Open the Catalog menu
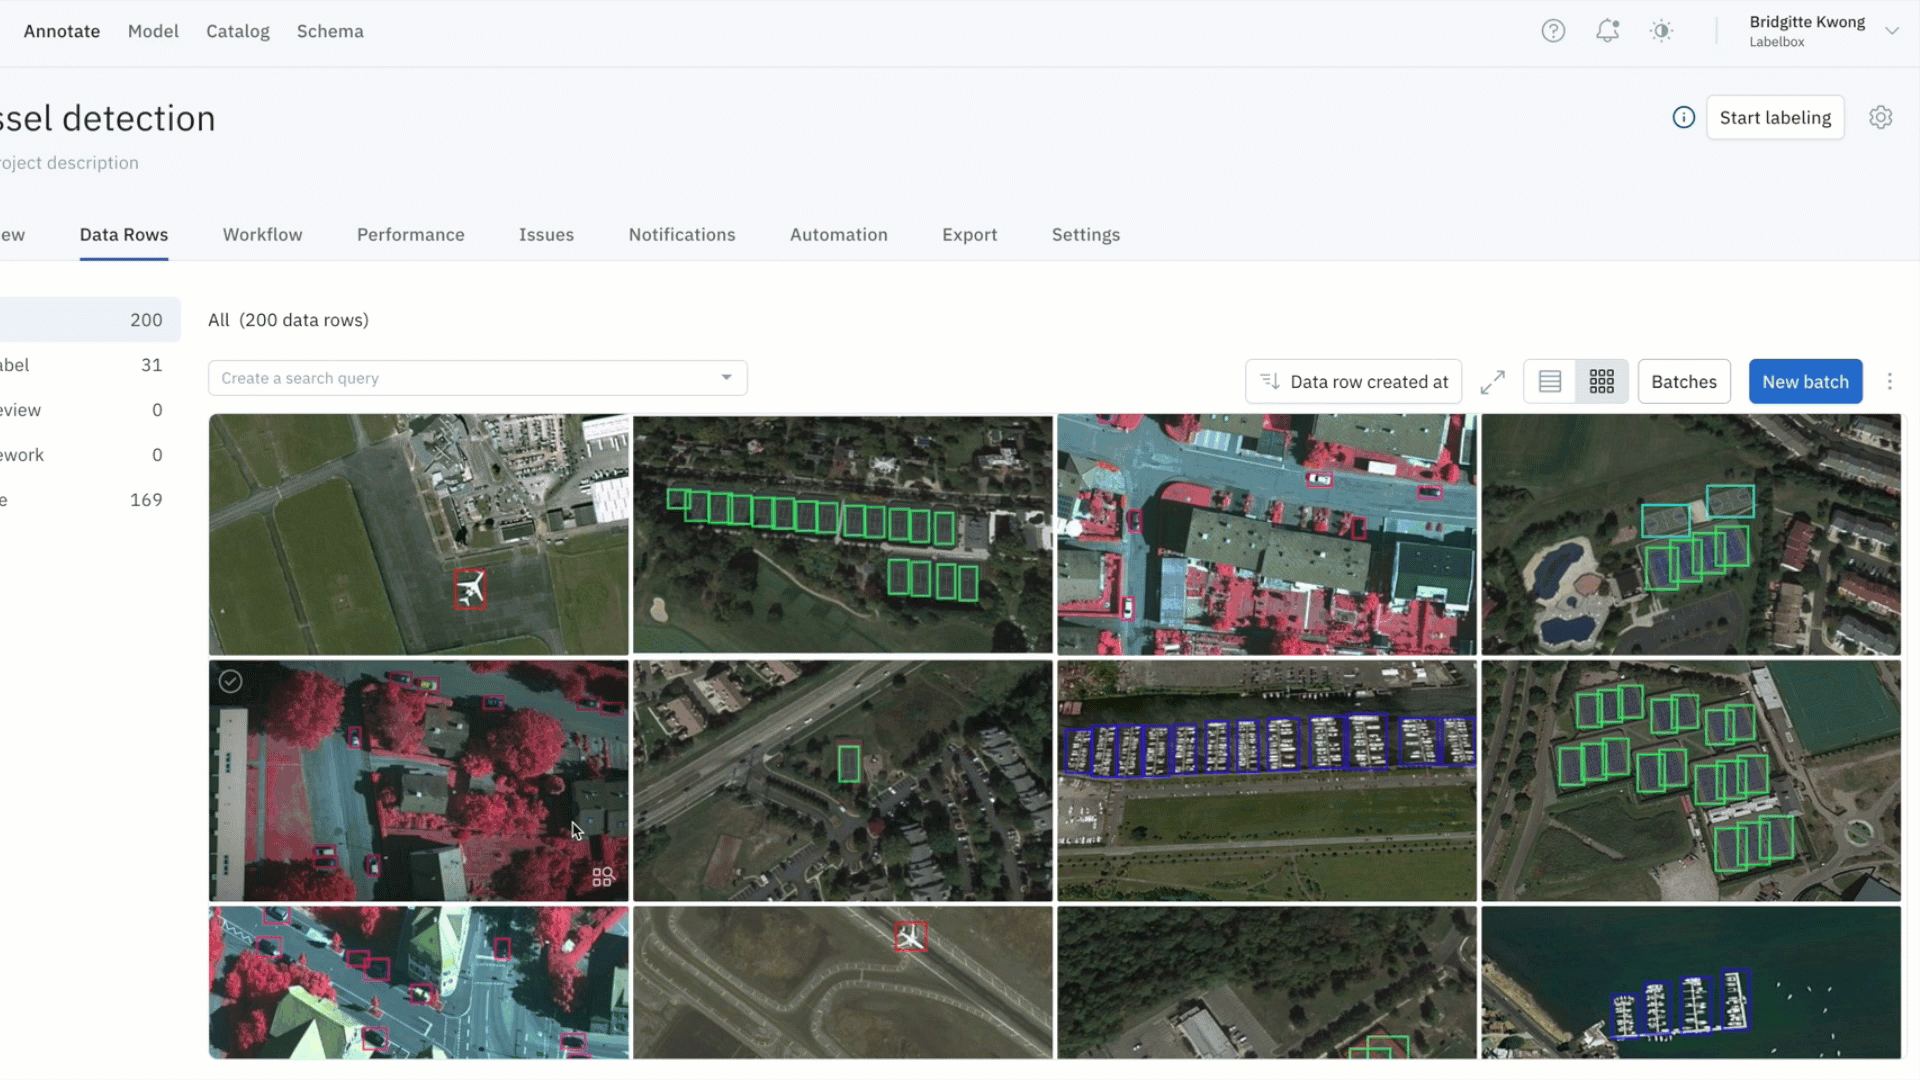 click(x=238, y=31)
